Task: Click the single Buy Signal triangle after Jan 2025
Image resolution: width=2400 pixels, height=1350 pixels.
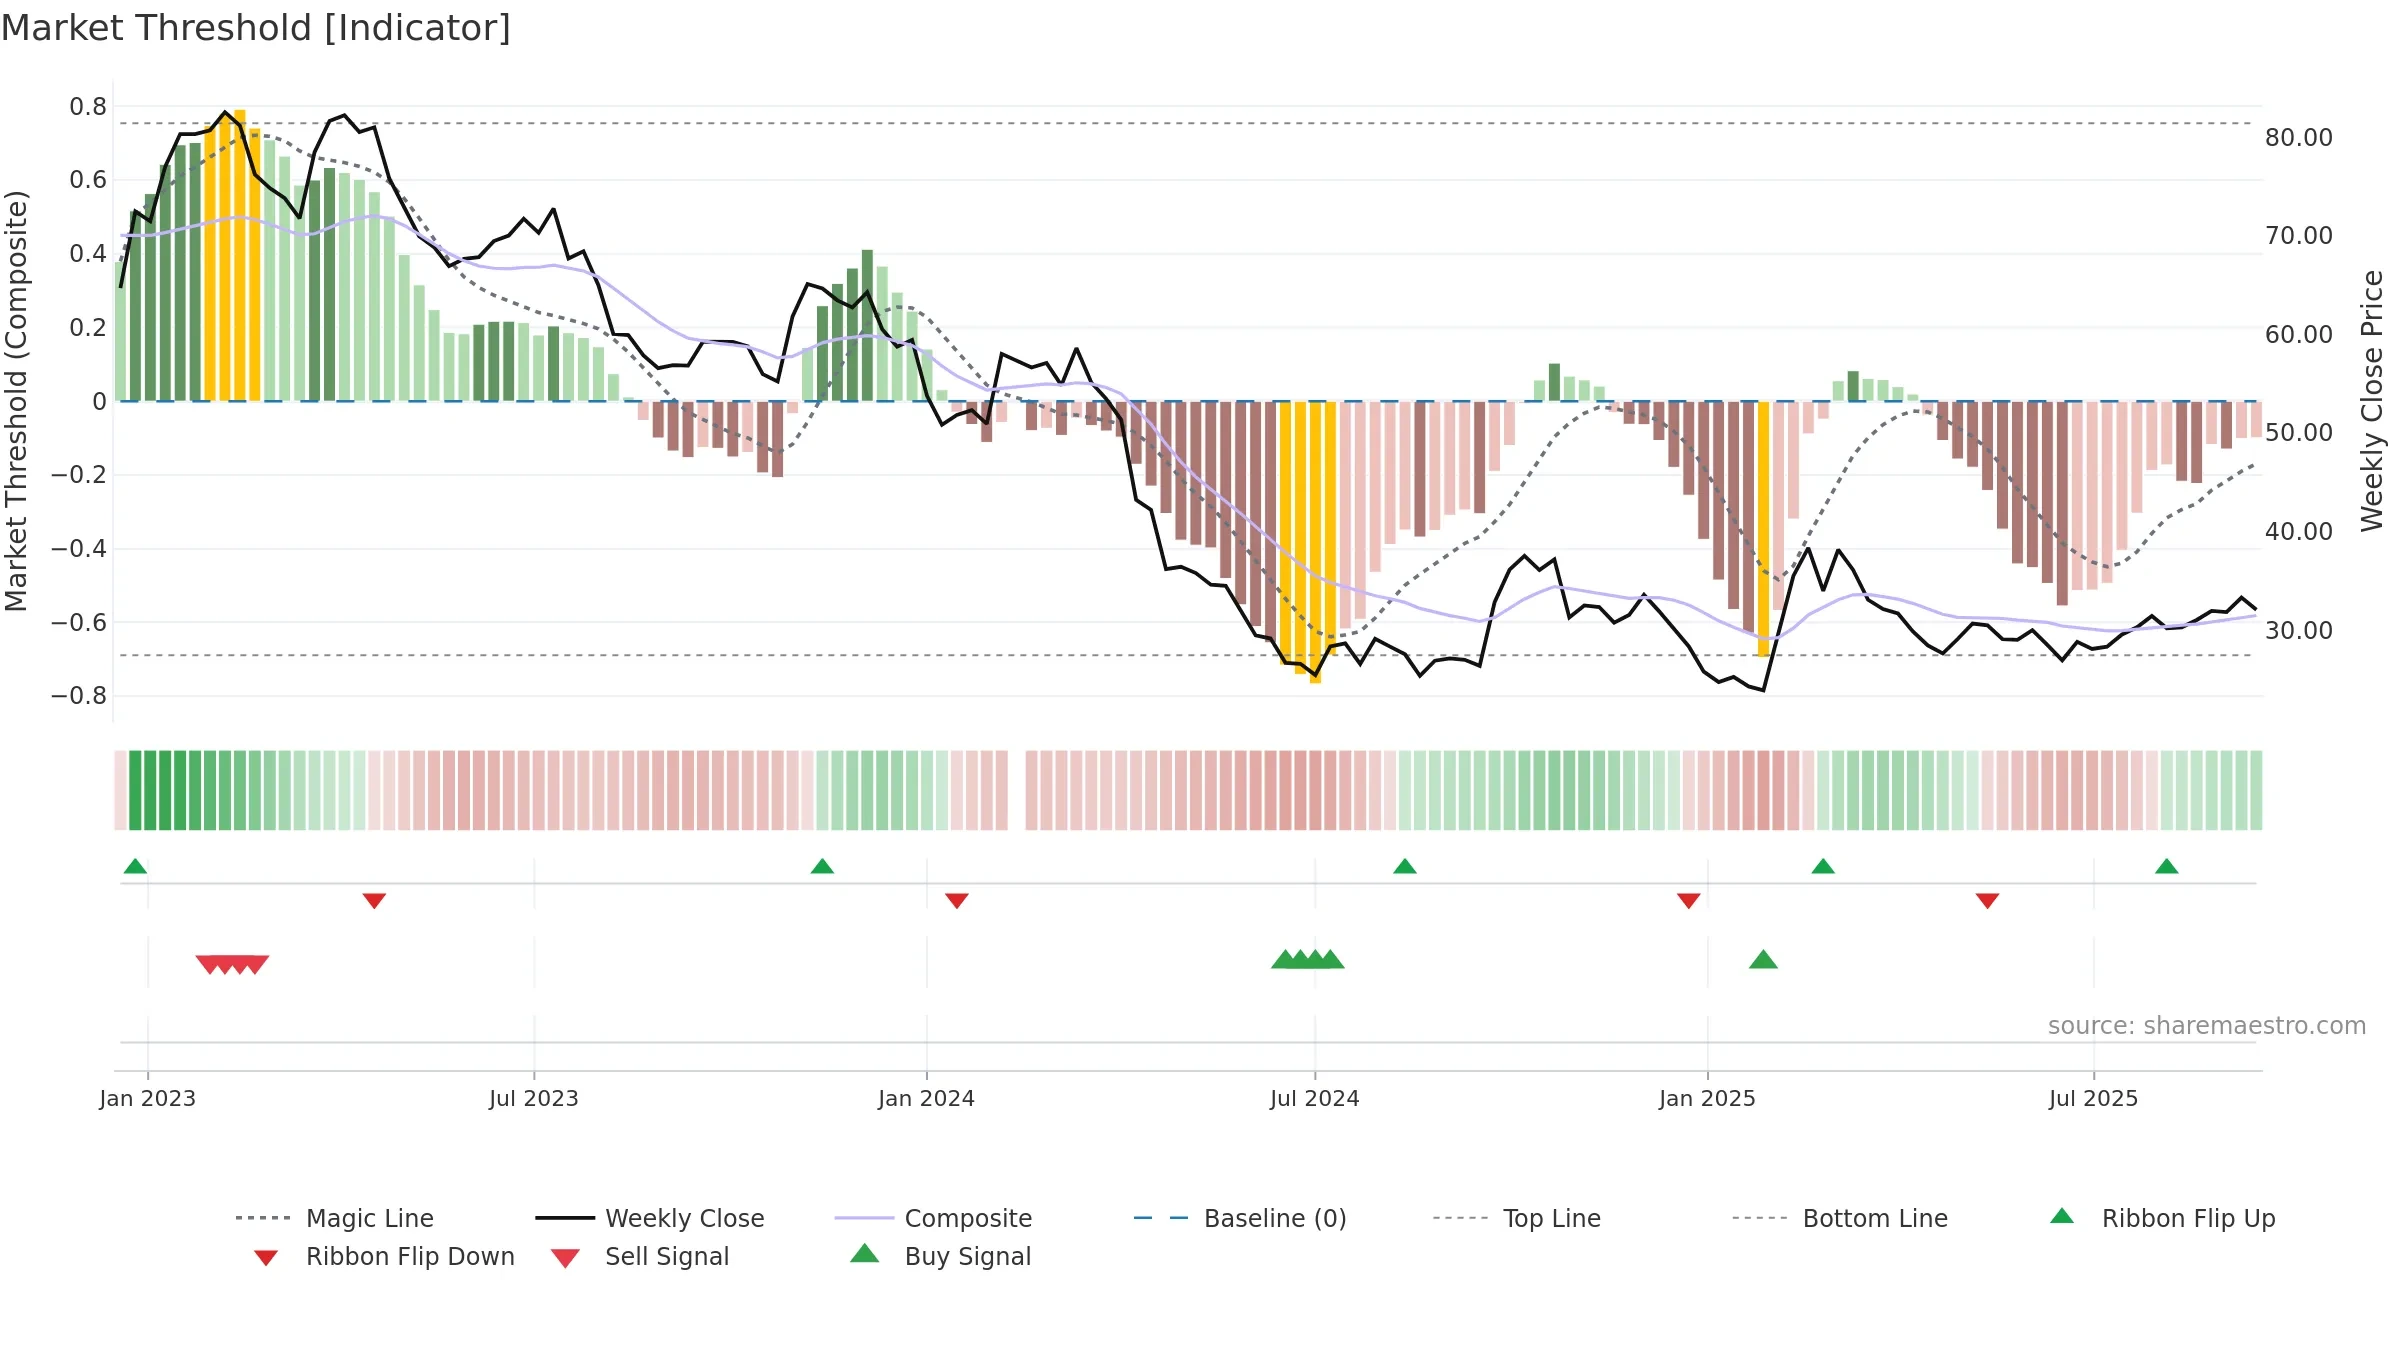Action: click(1763, 960)
